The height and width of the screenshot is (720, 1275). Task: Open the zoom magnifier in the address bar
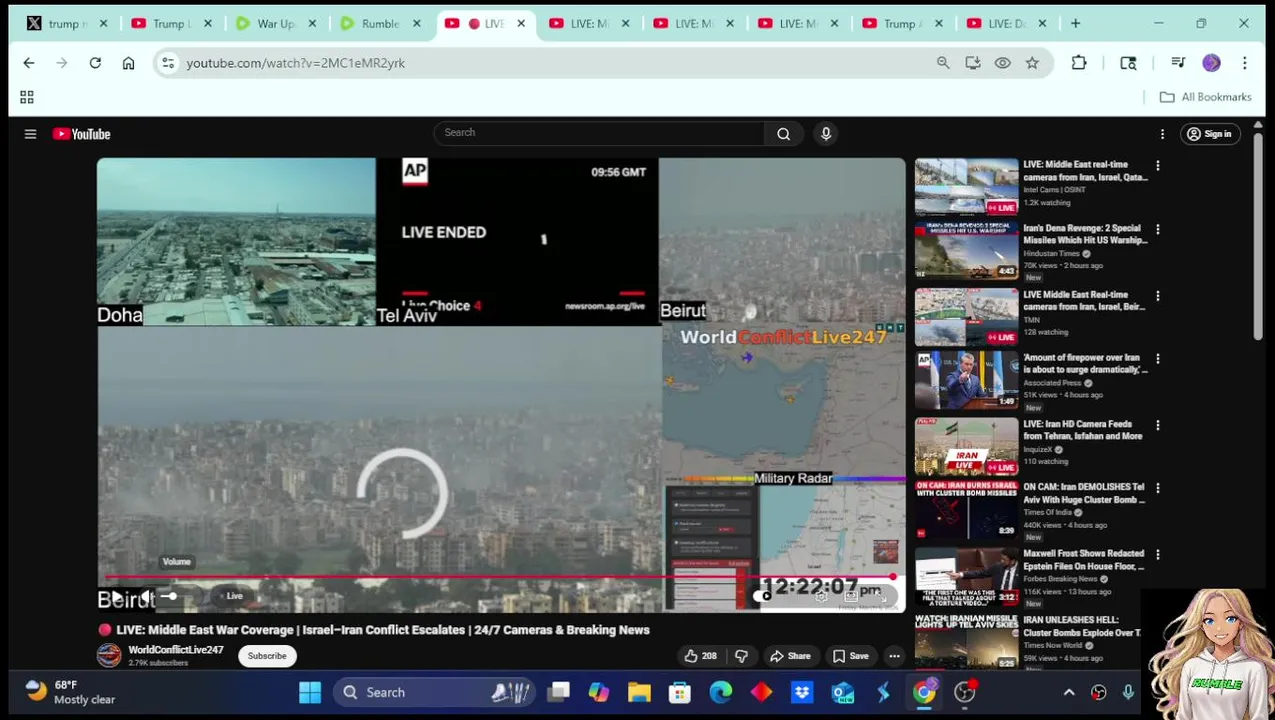[x=943, y=63]
